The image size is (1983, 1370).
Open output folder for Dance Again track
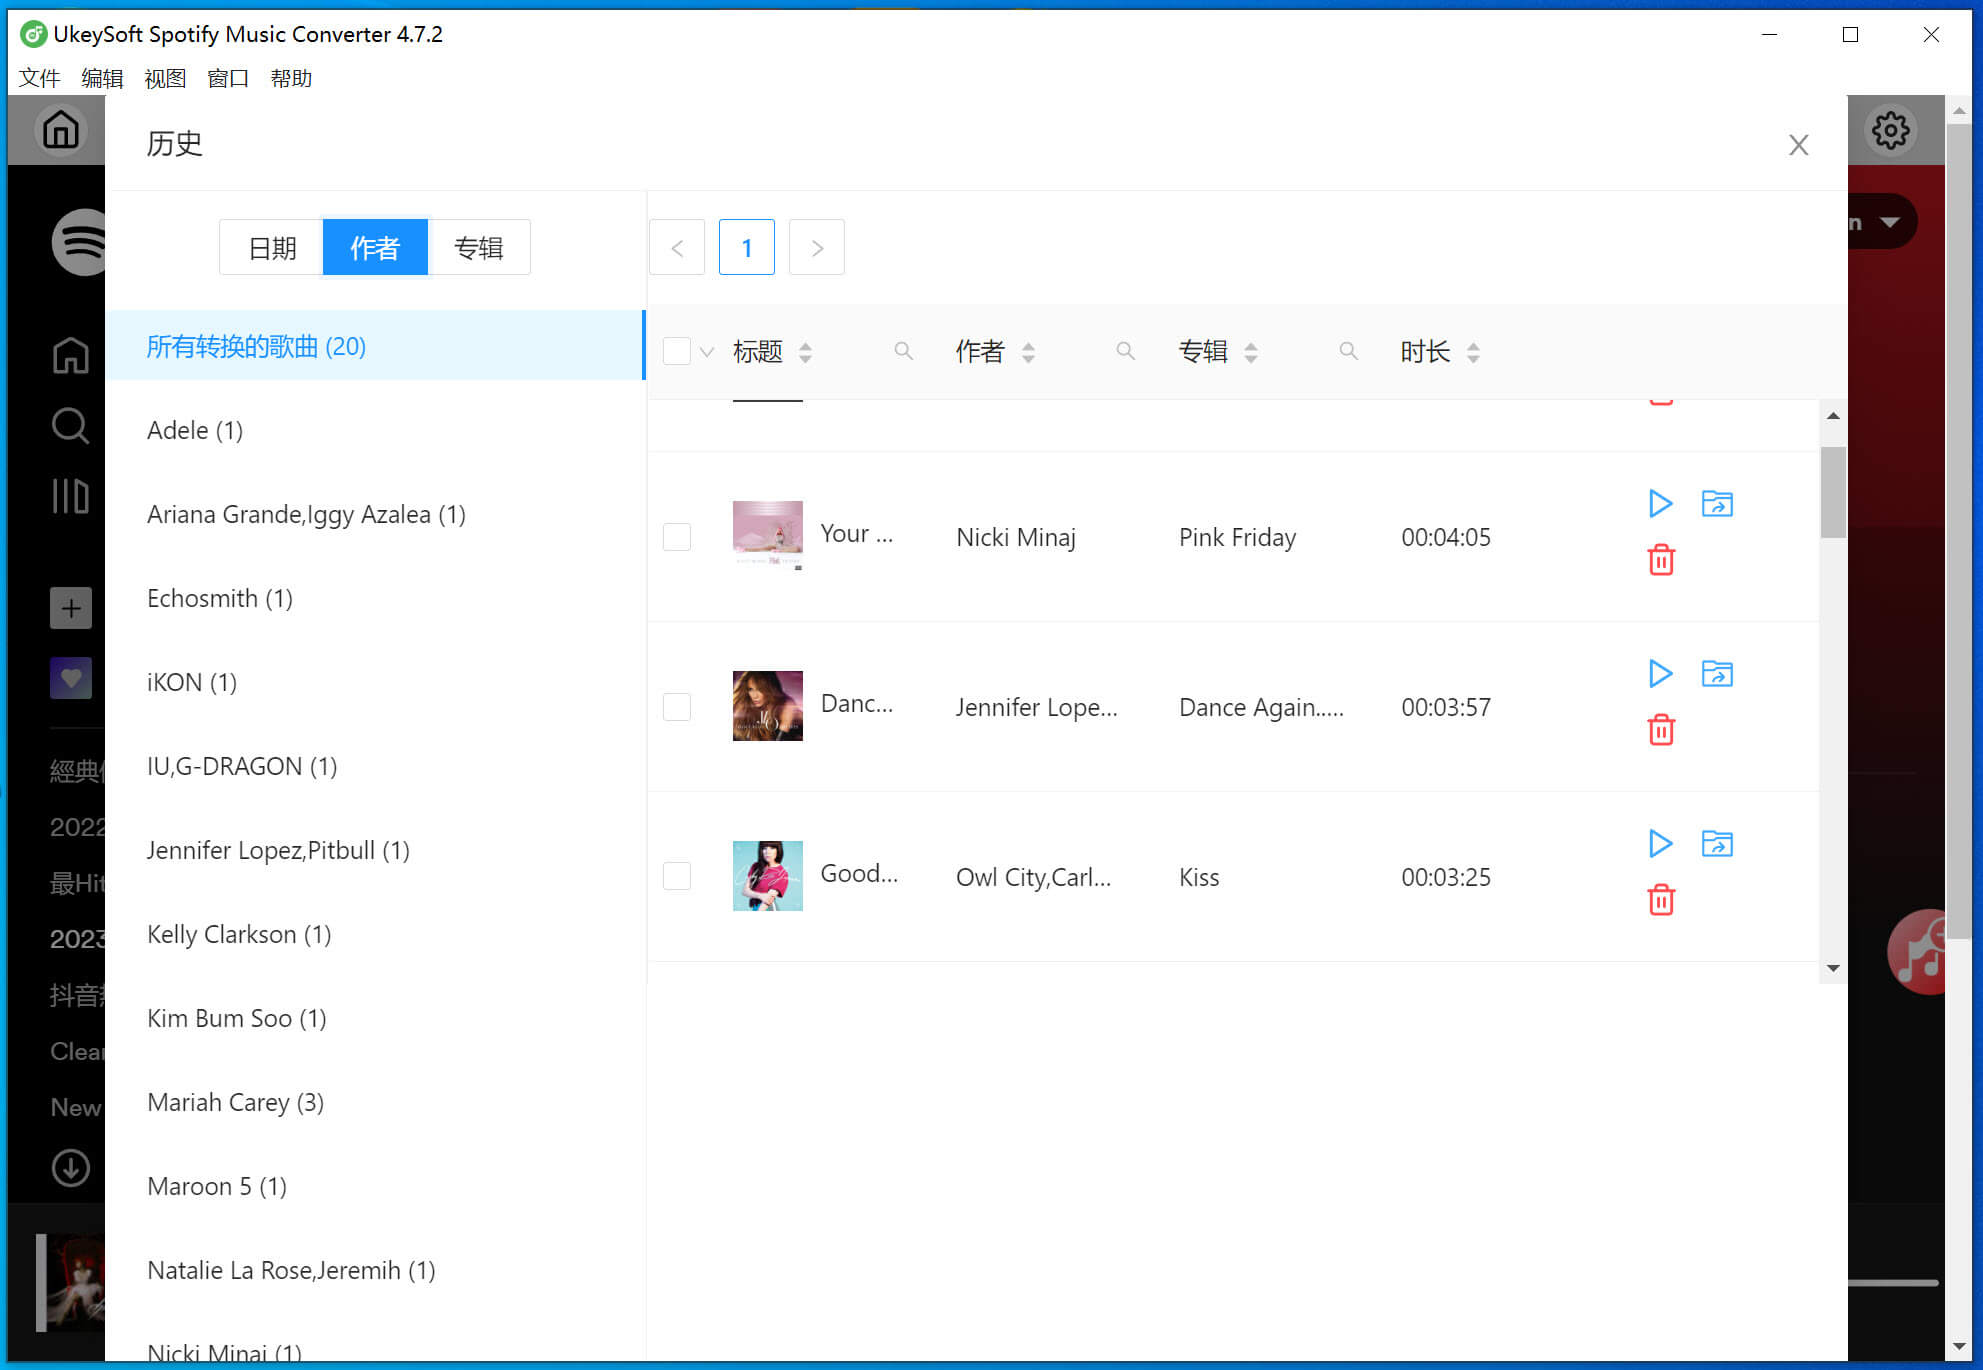point(1717,673)
